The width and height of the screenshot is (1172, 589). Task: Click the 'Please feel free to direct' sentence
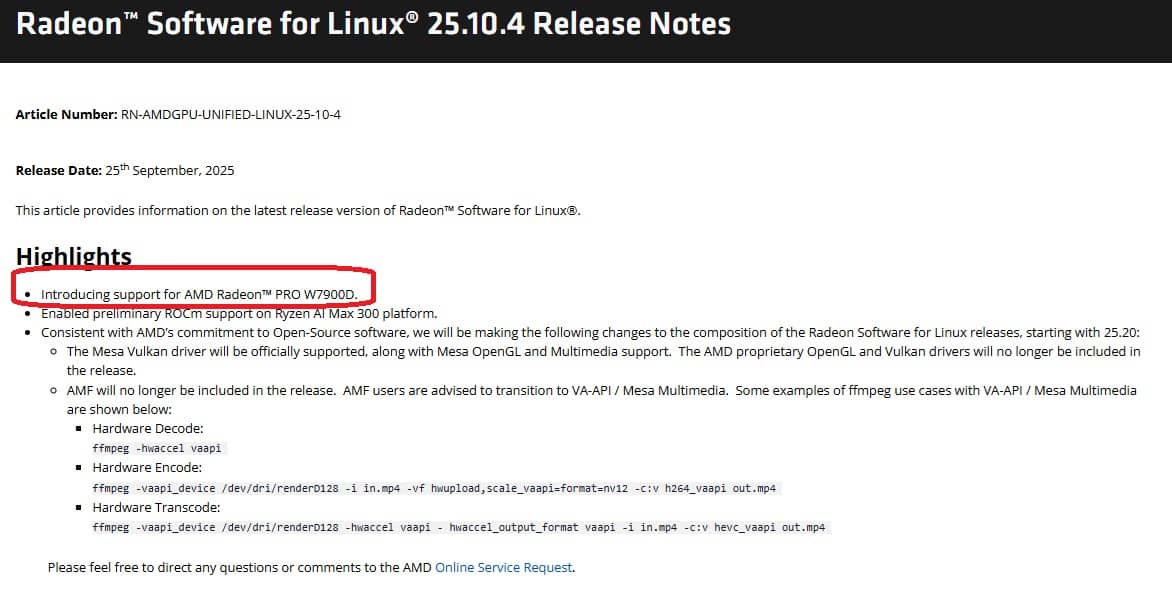240,567
